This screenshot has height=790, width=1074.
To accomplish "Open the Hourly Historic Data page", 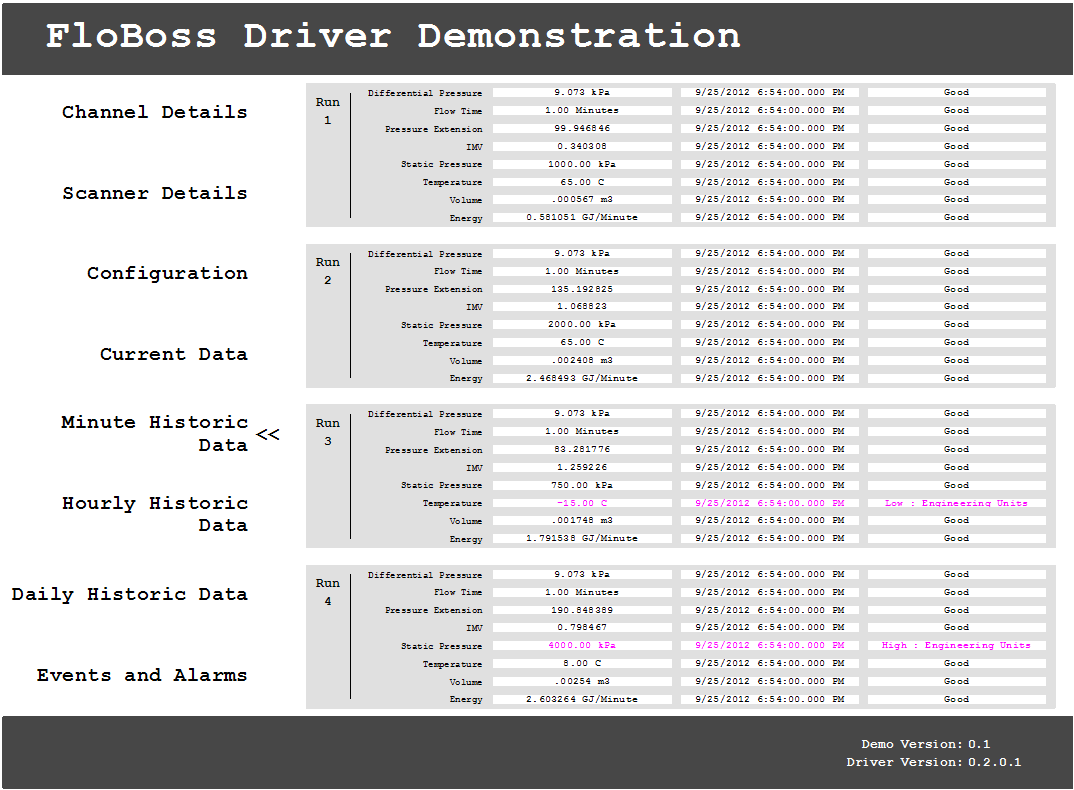I will (x=155, y=514).
